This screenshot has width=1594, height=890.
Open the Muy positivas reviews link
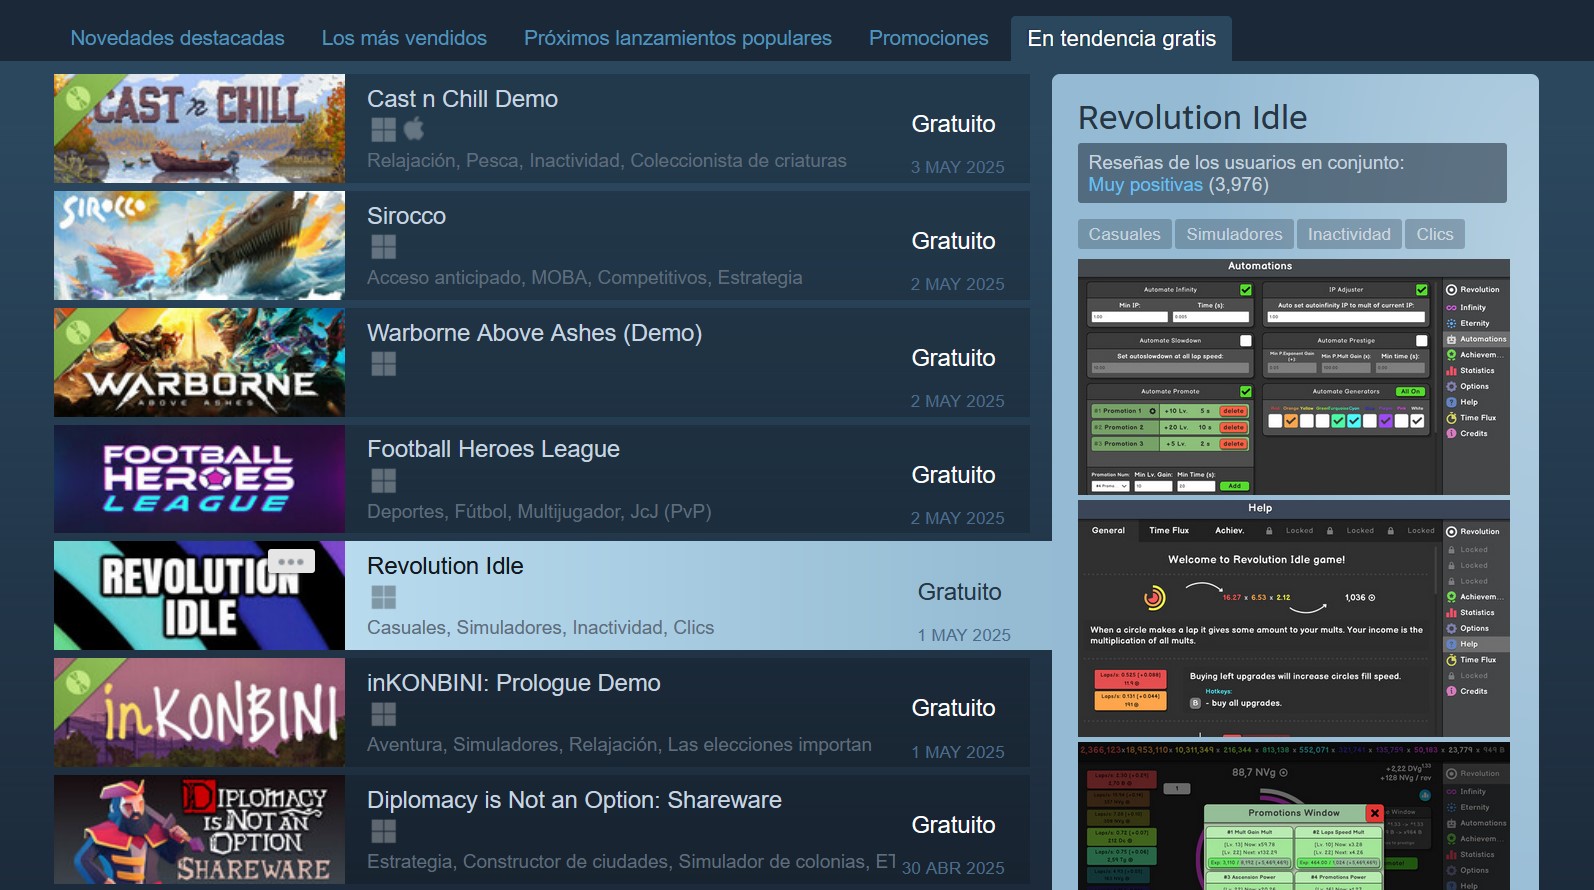click(1145, 185)
